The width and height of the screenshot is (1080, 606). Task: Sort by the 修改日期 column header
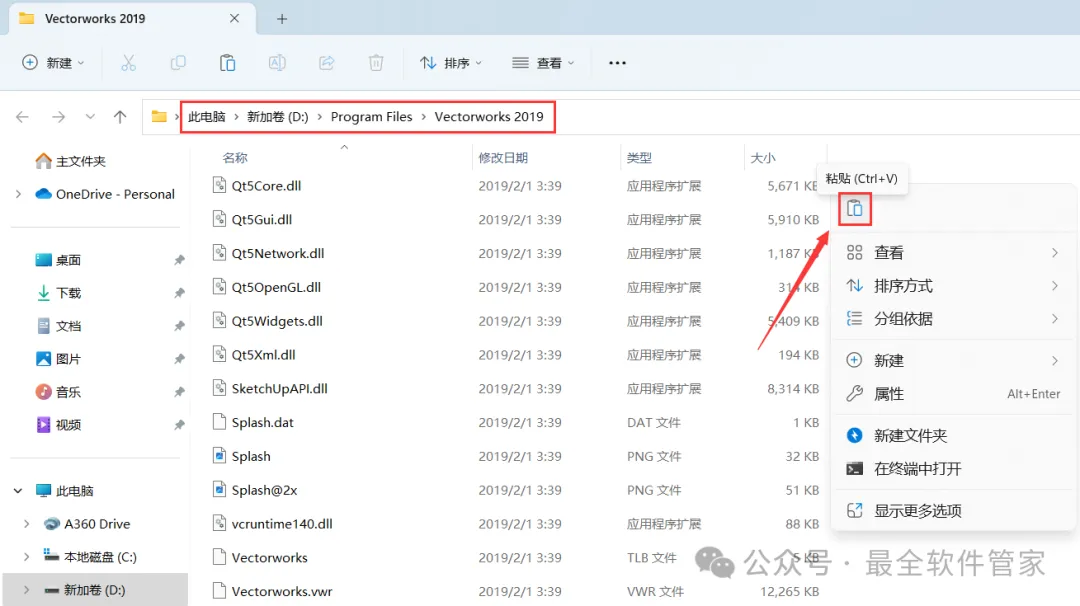click(x=503, y=158)
